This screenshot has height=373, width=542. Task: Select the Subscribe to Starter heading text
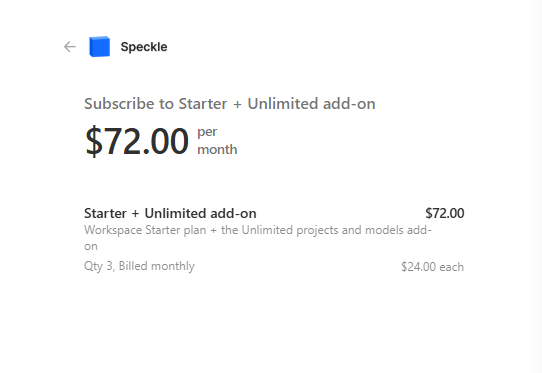(x=230, y=104)
